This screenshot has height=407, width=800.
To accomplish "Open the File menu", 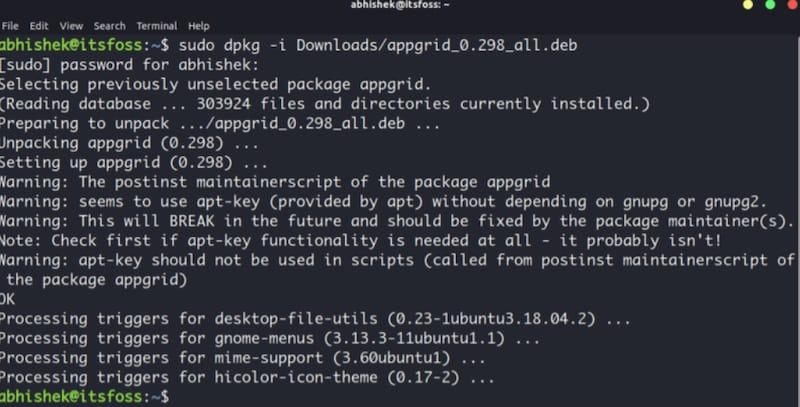I will 10,26.
